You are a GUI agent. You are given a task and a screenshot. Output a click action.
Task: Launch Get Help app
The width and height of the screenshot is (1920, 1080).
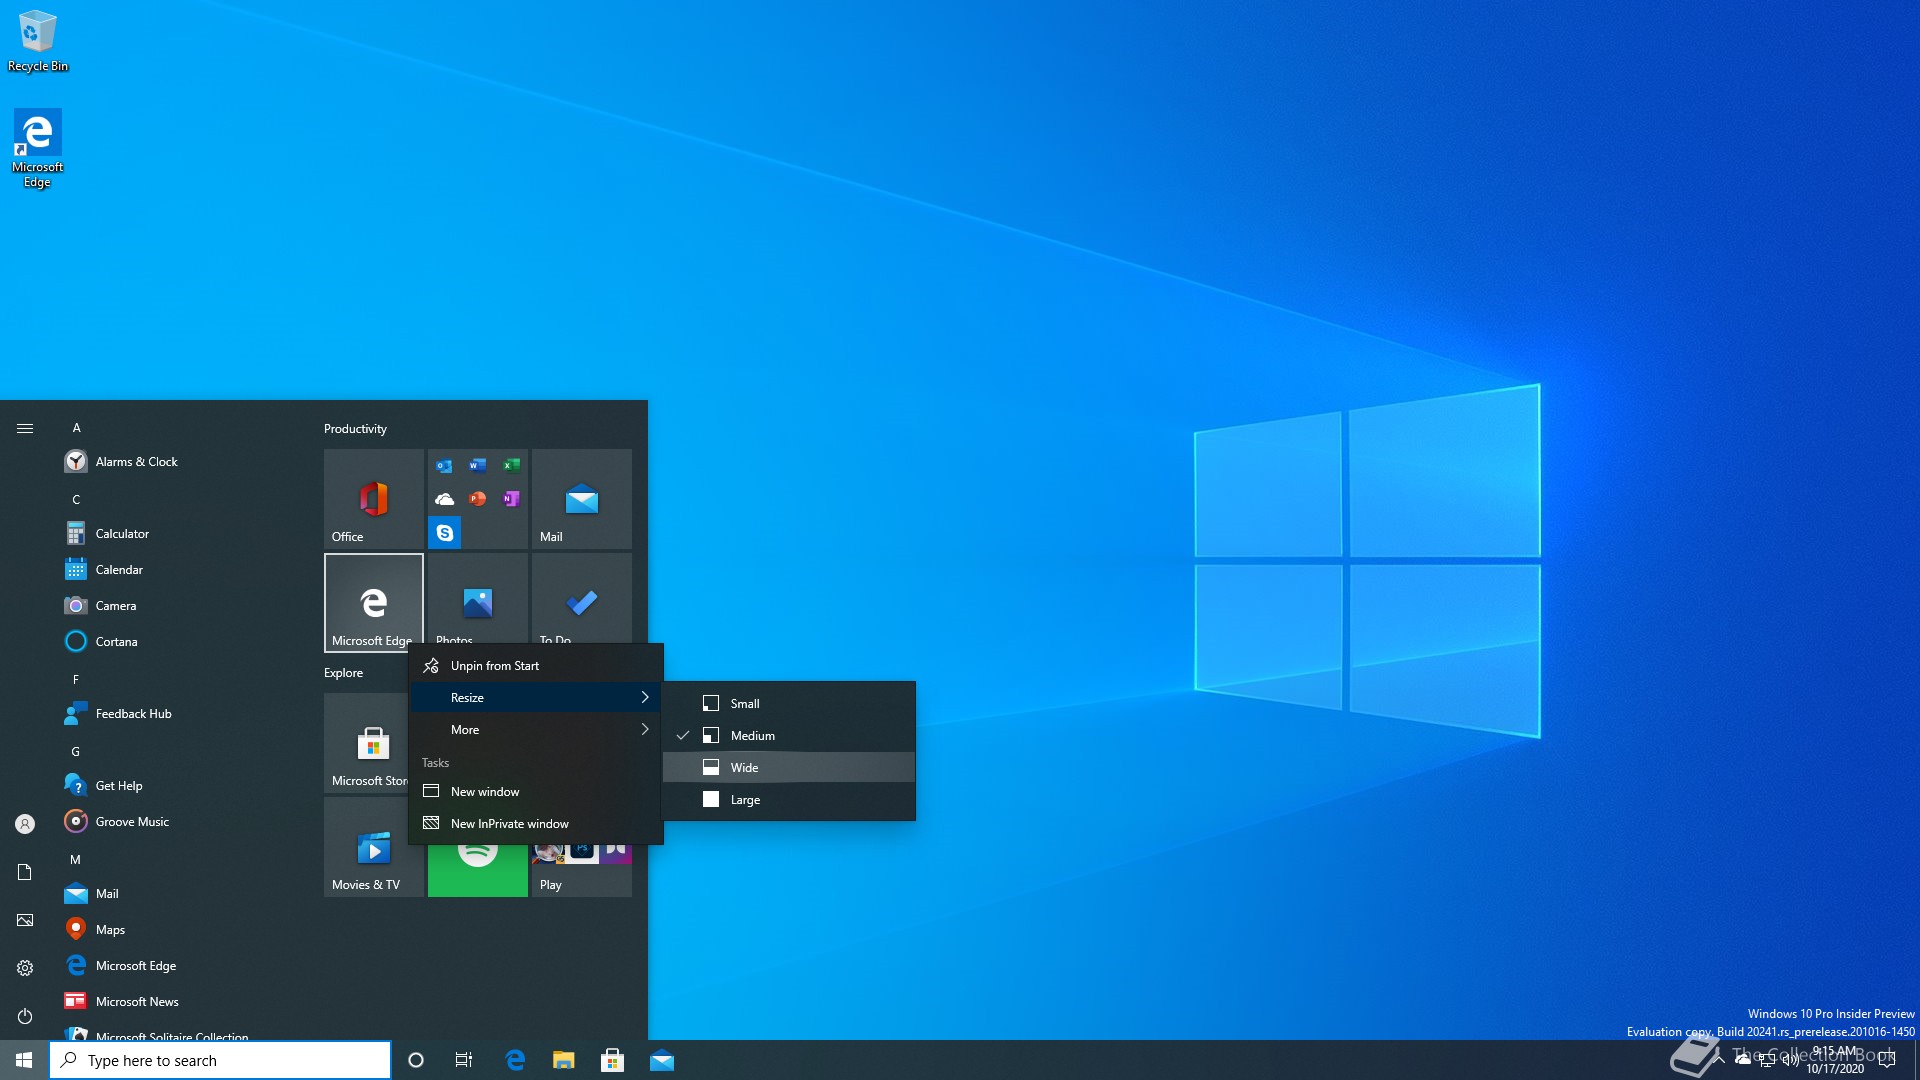180,786
